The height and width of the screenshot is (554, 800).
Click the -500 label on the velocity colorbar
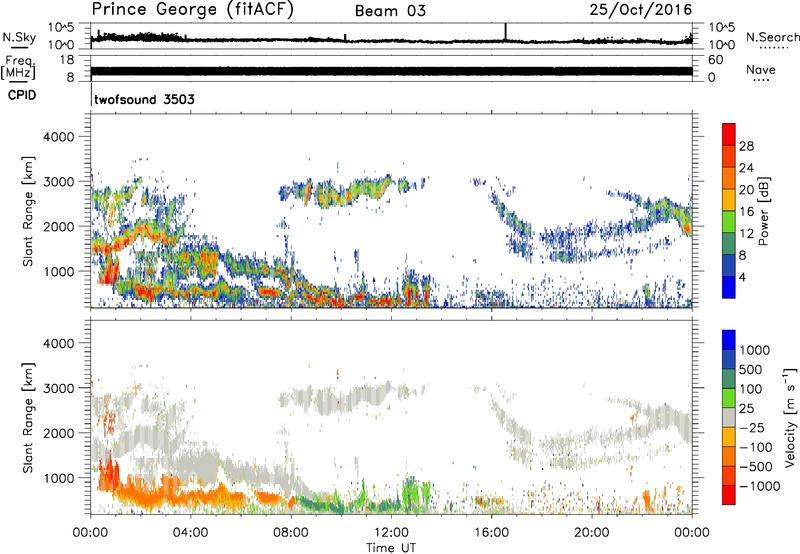[x=756, y=467]
